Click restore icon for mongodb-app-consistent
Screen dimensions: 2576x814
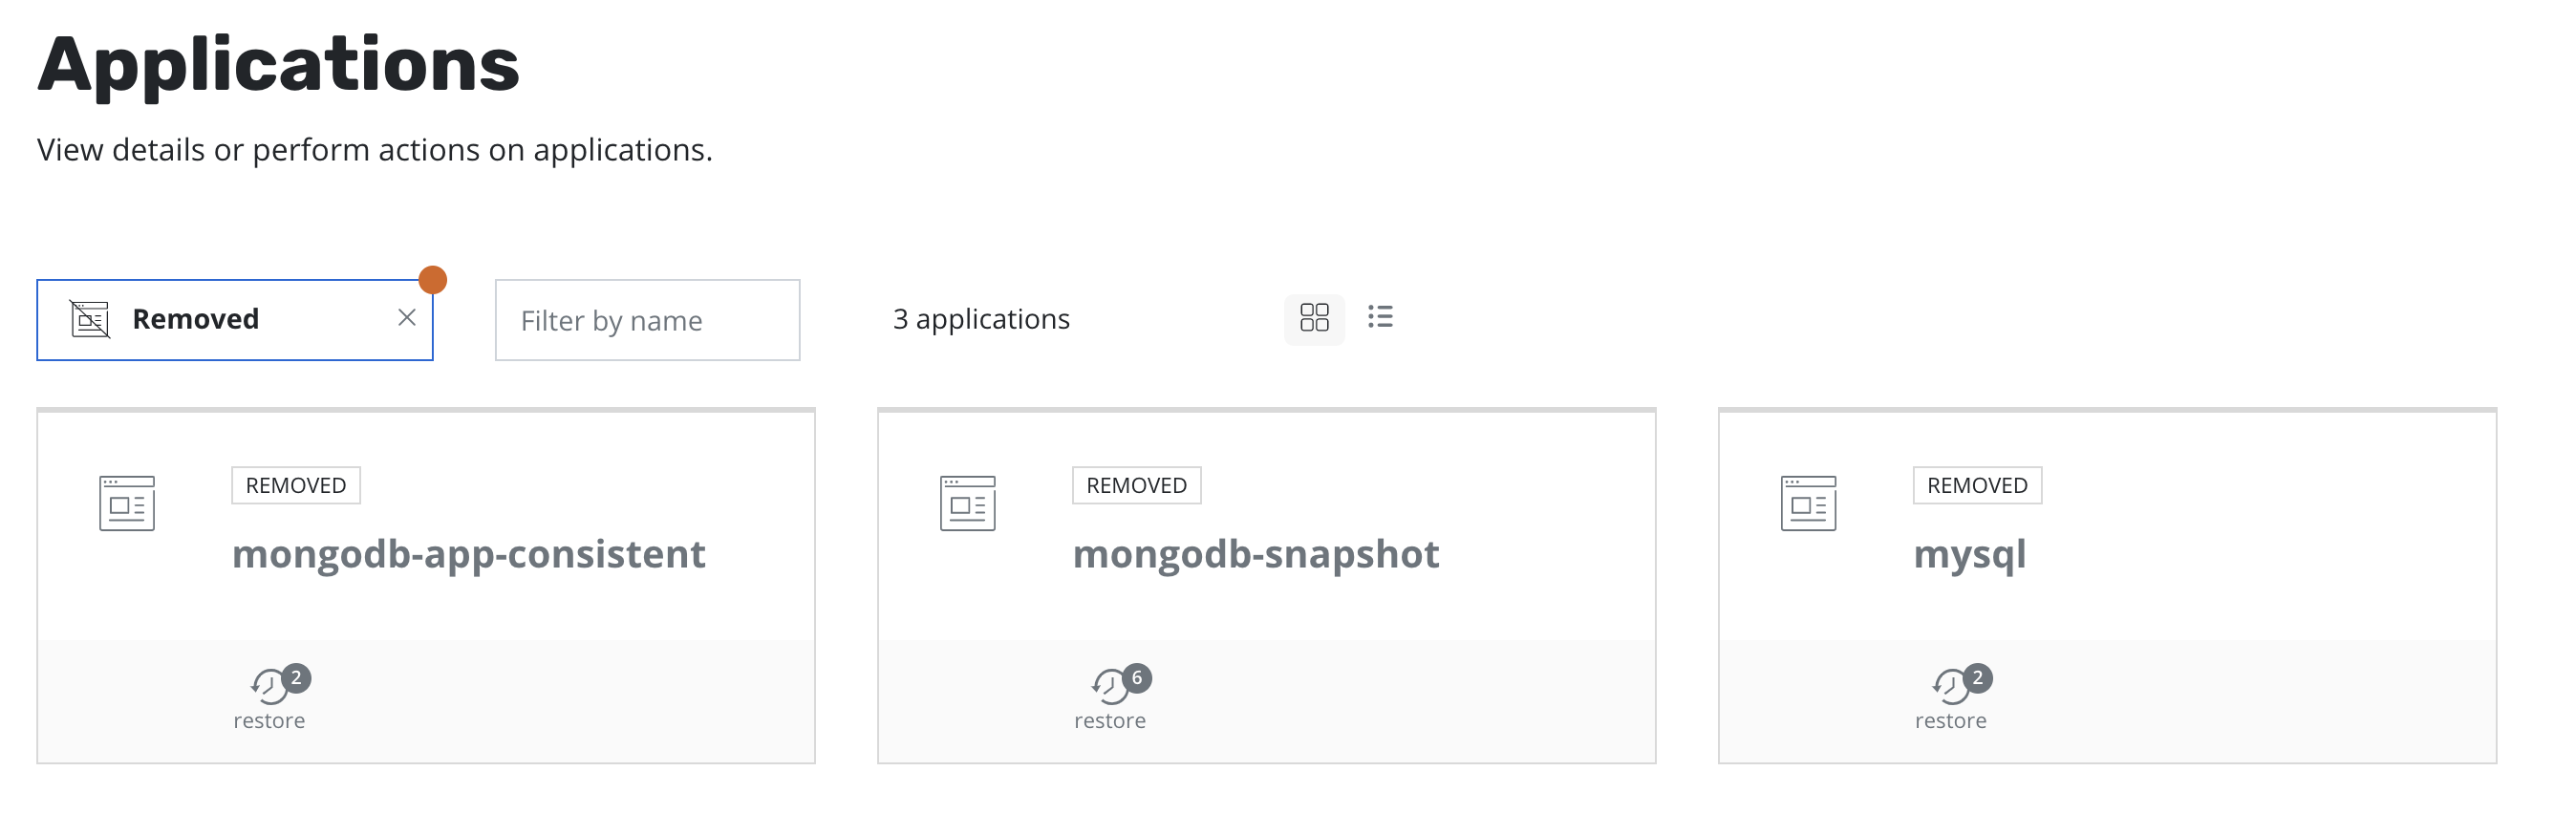tap(268, 686)
